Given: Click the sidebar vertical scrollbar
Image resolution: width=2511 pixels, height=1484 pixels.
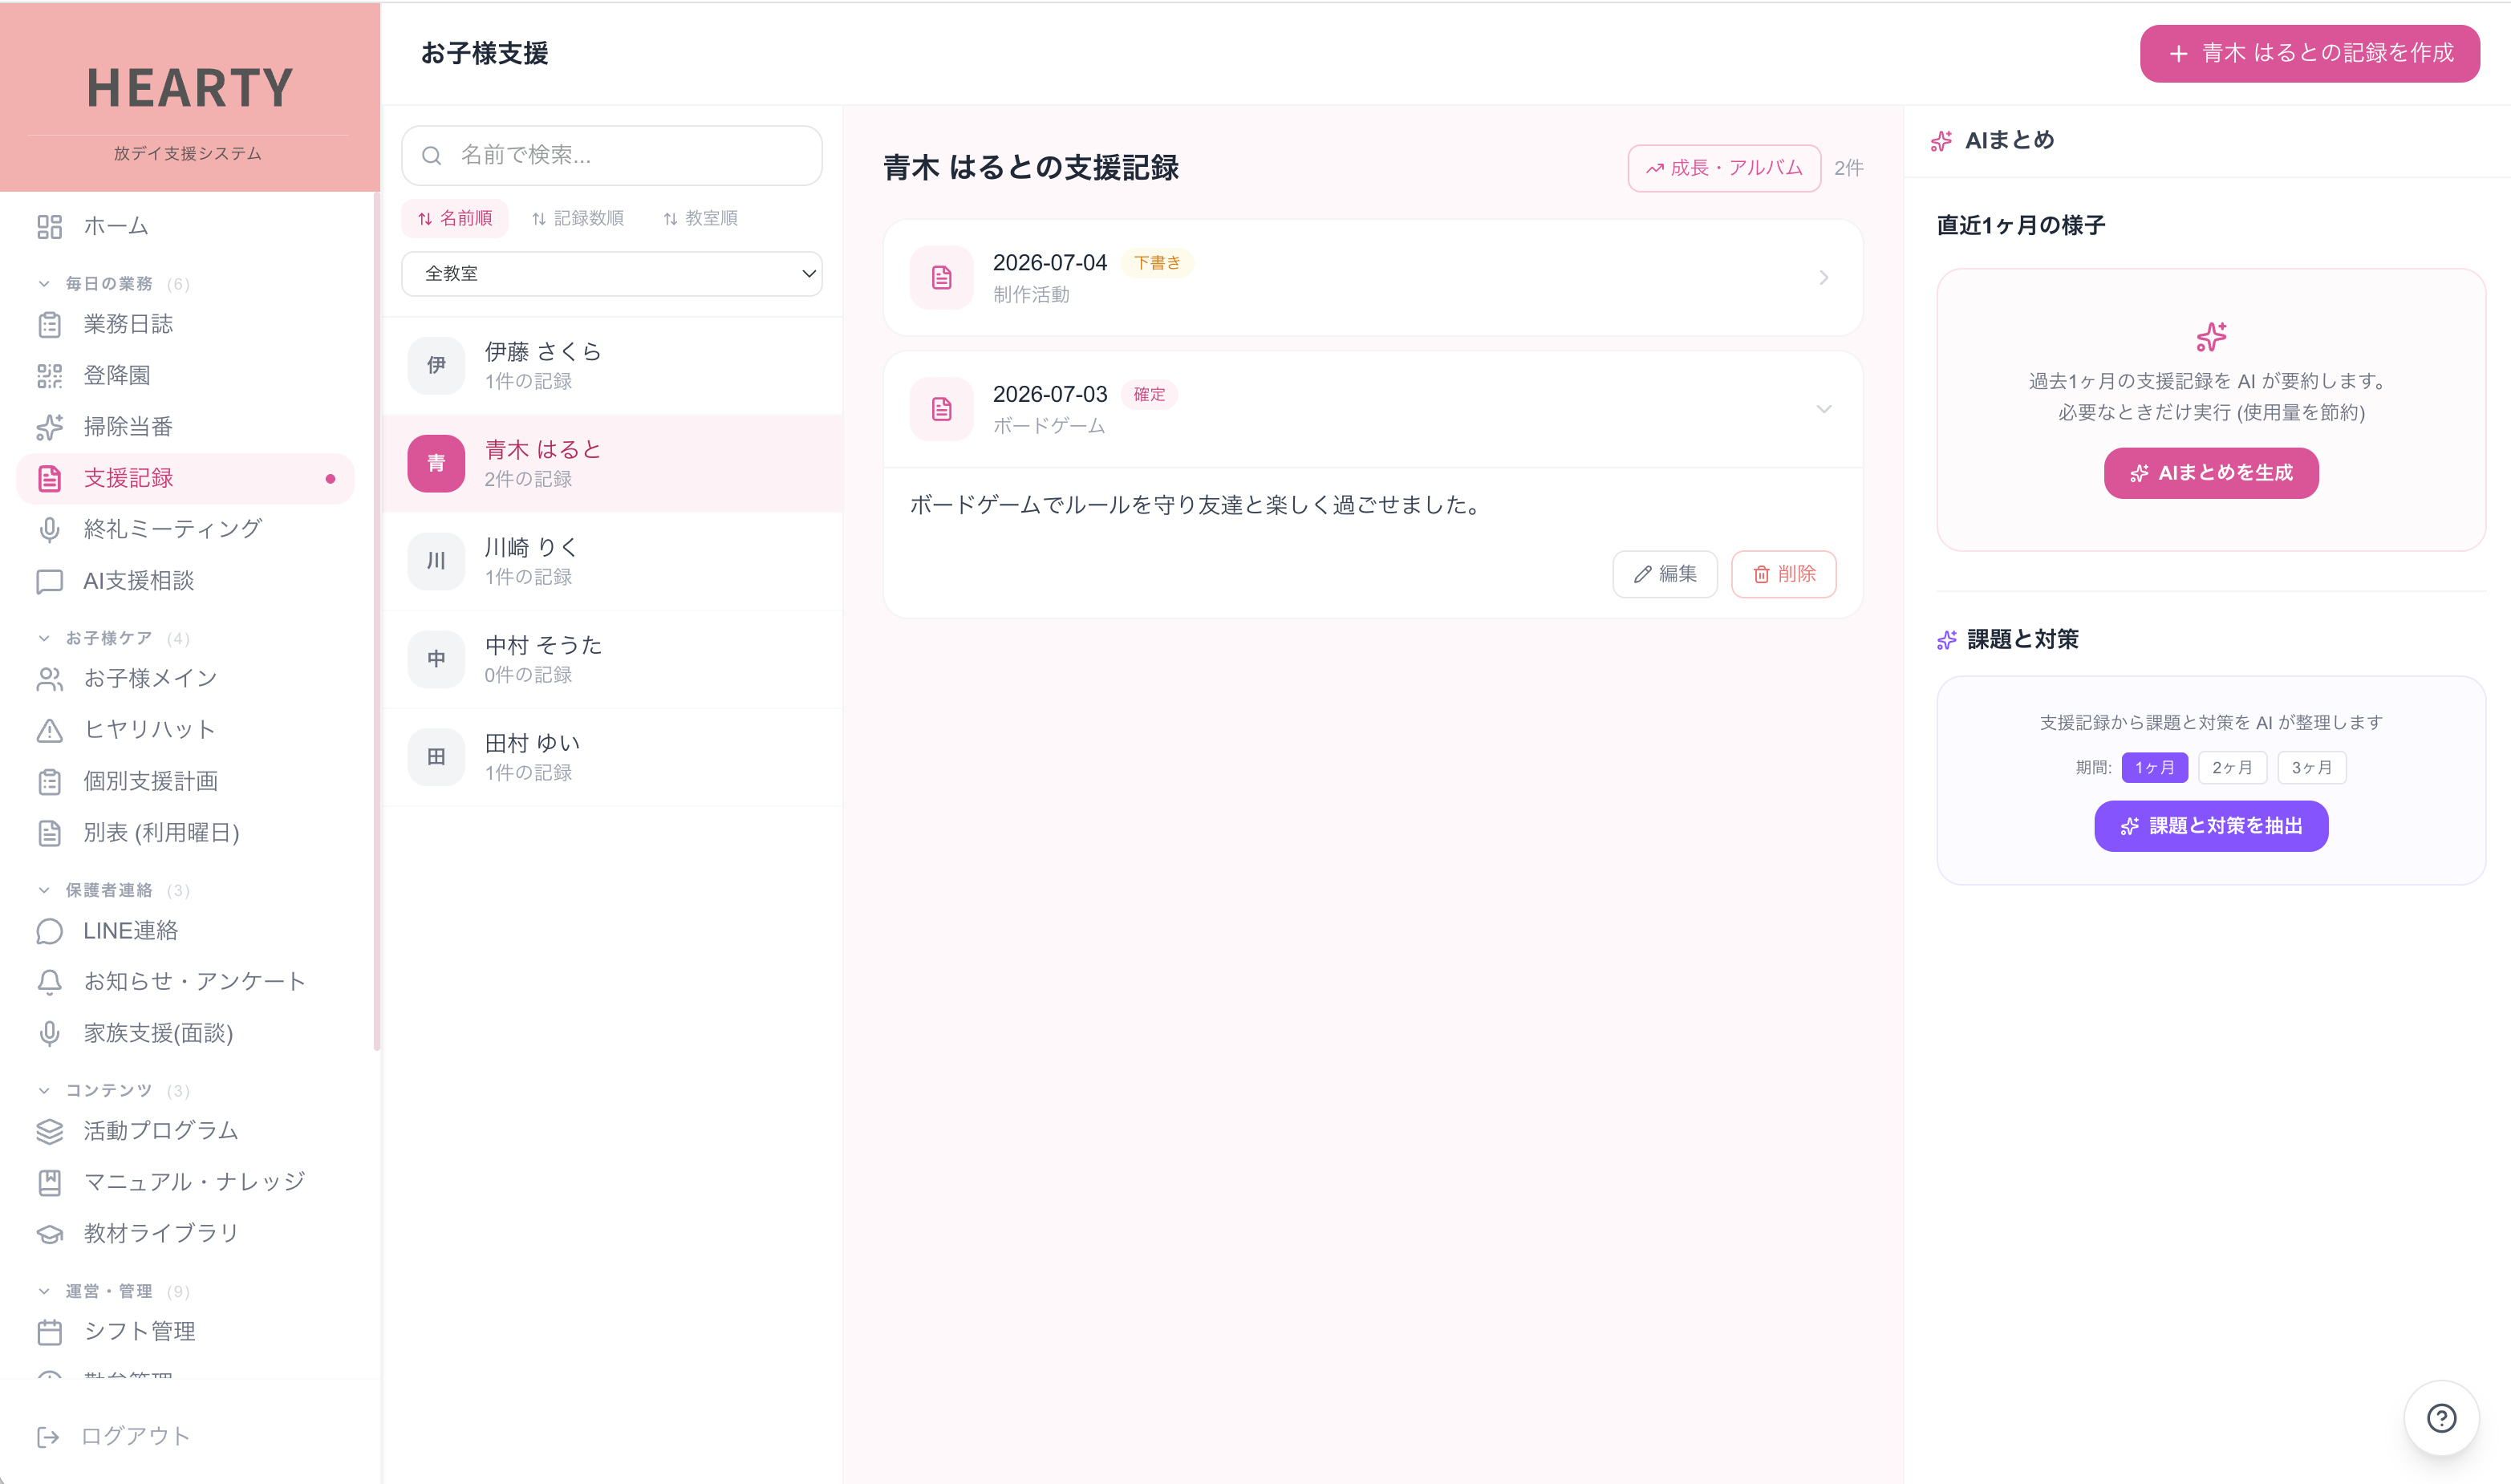Looking at the screenshot, I should 376,620.
